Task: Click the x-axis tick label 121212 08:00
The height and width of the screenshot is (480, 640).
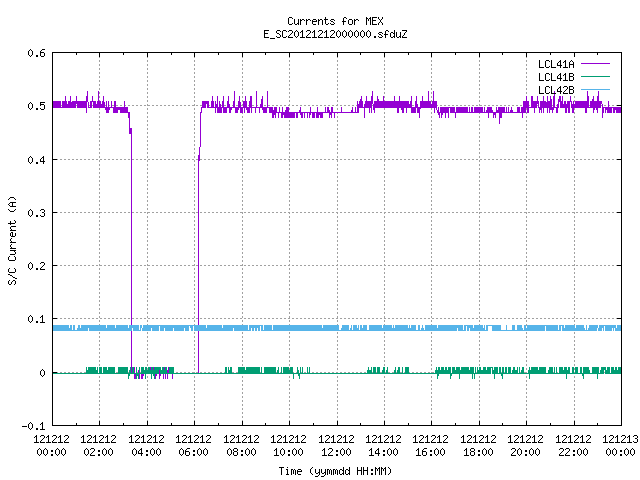Action: click(241, 446)
